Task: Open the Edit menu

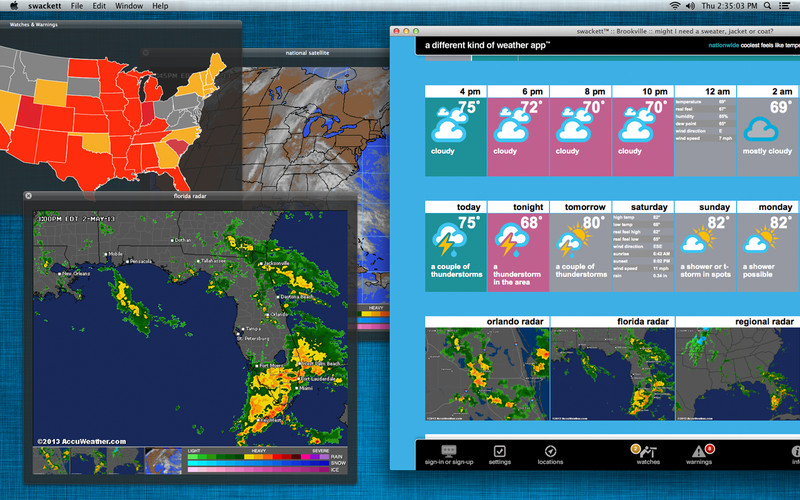Action: [x=99, y=6]
